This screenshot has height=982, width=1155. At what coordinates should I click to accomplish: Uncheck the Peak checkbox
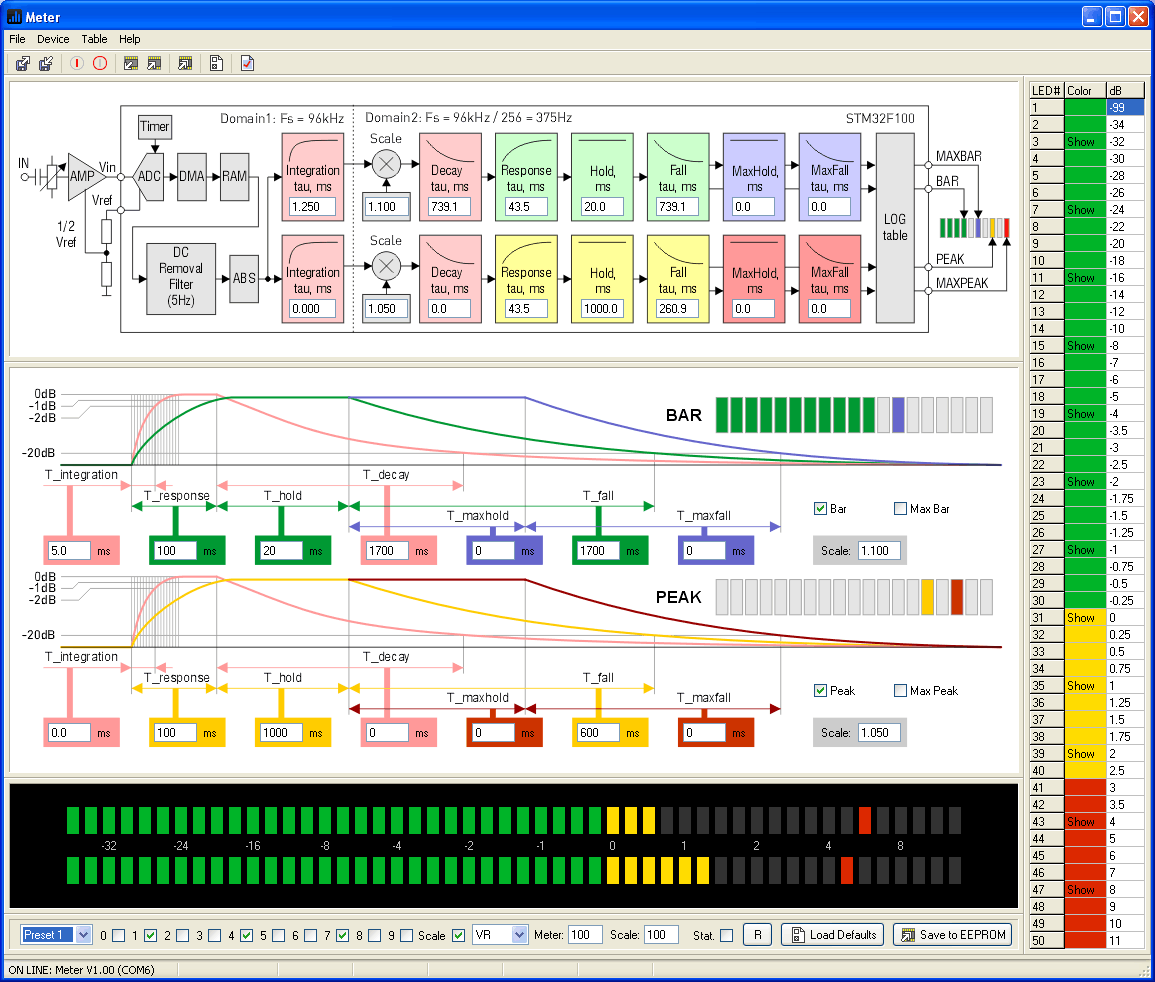tap(820, 691)
